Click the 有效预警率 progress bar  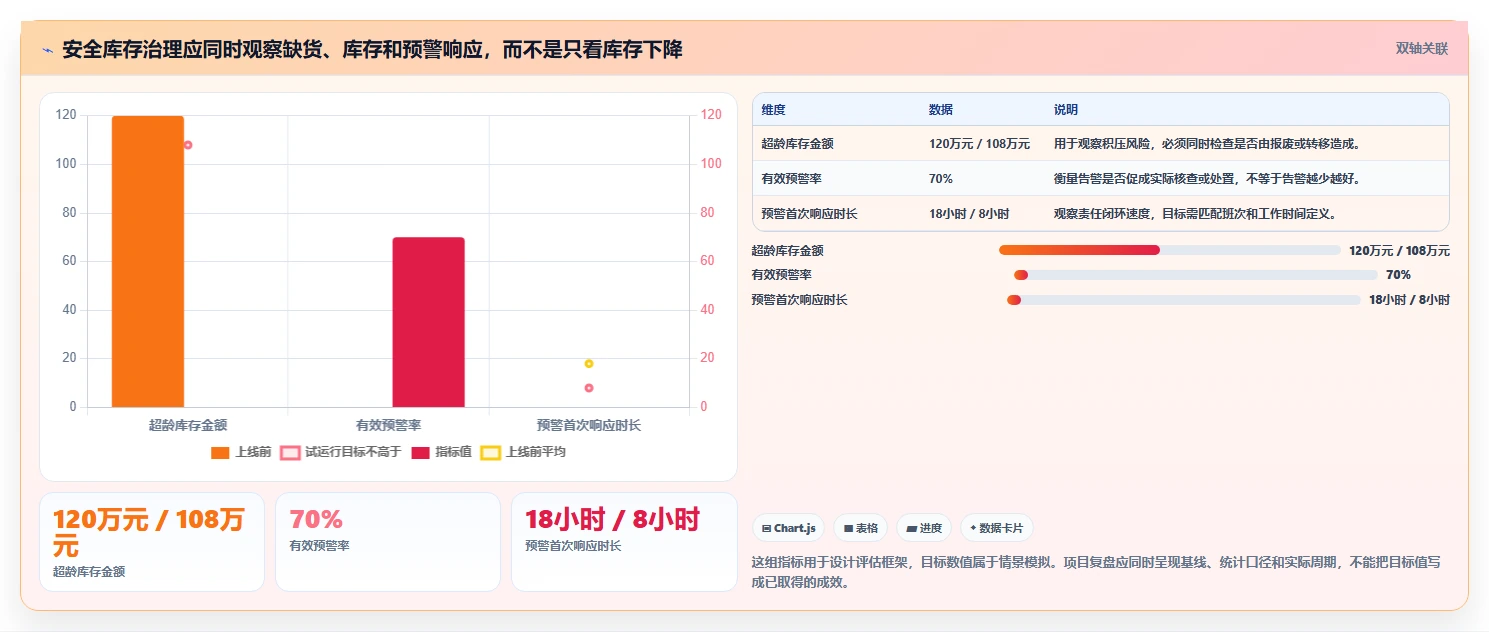tap(1195, 275)
